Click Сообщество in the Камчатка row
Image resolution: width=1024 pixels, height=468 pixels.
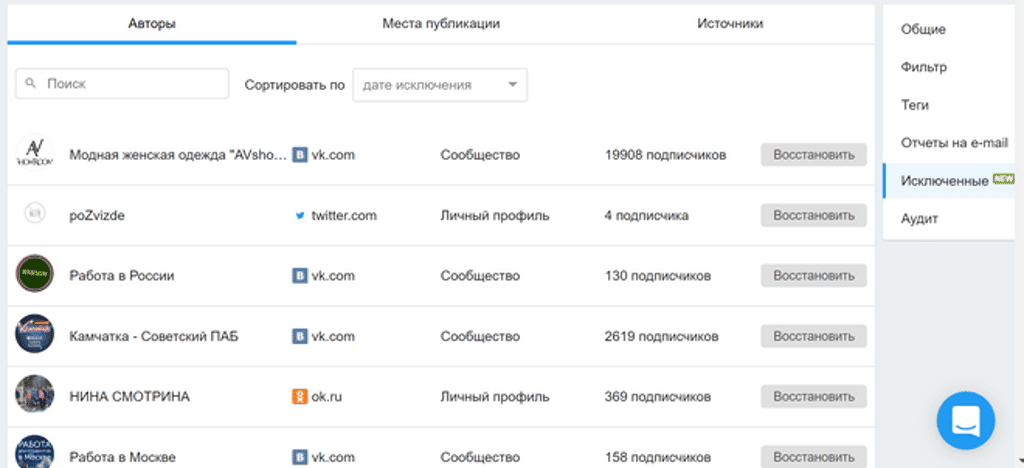point(480,337)
